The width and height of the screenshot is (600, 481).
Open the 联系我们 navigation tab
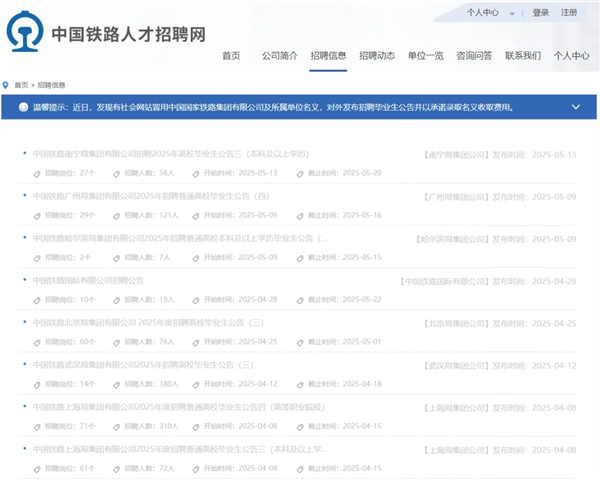pos(523,56)
